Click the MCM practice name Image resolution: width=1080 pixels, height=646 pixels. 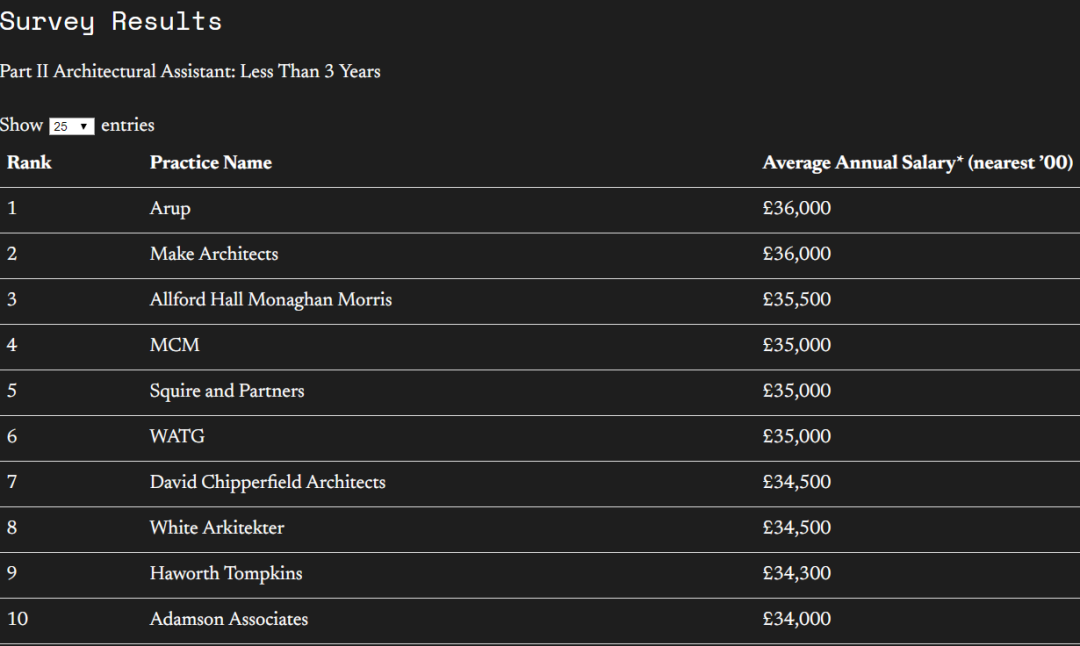[175, 345]
